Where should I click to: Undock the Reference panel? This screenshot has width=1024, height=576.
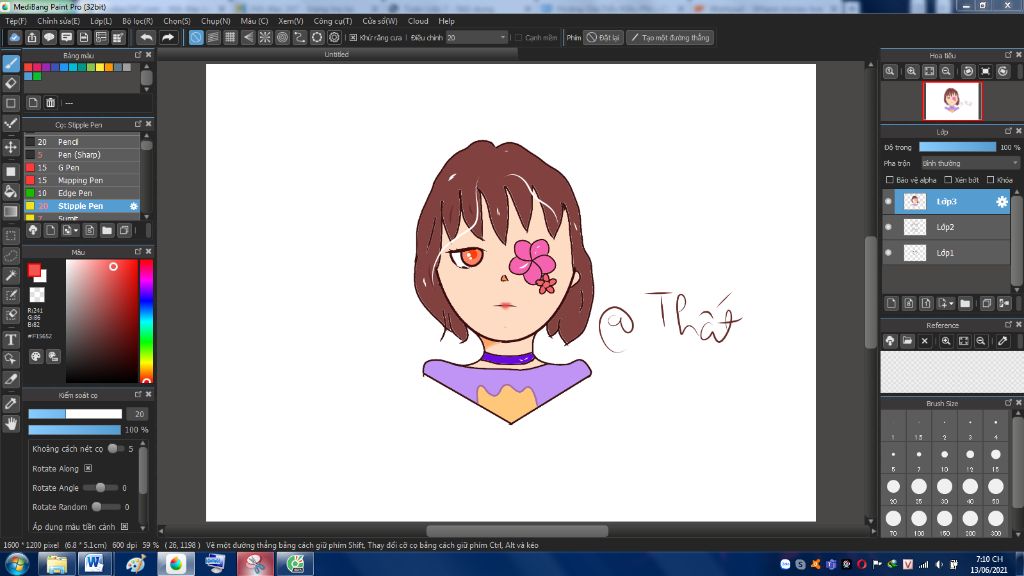pyautogui.click(x=1008, y=325)
